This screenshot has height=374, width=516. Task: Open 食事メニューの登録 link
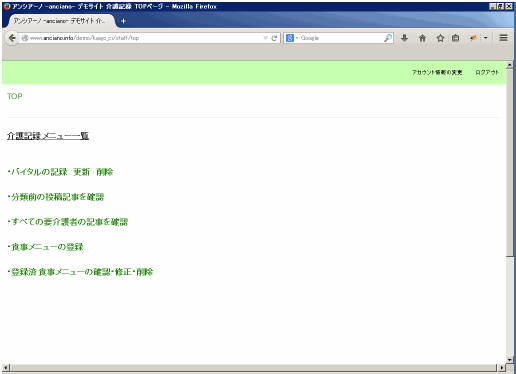(x=47, y=247)
